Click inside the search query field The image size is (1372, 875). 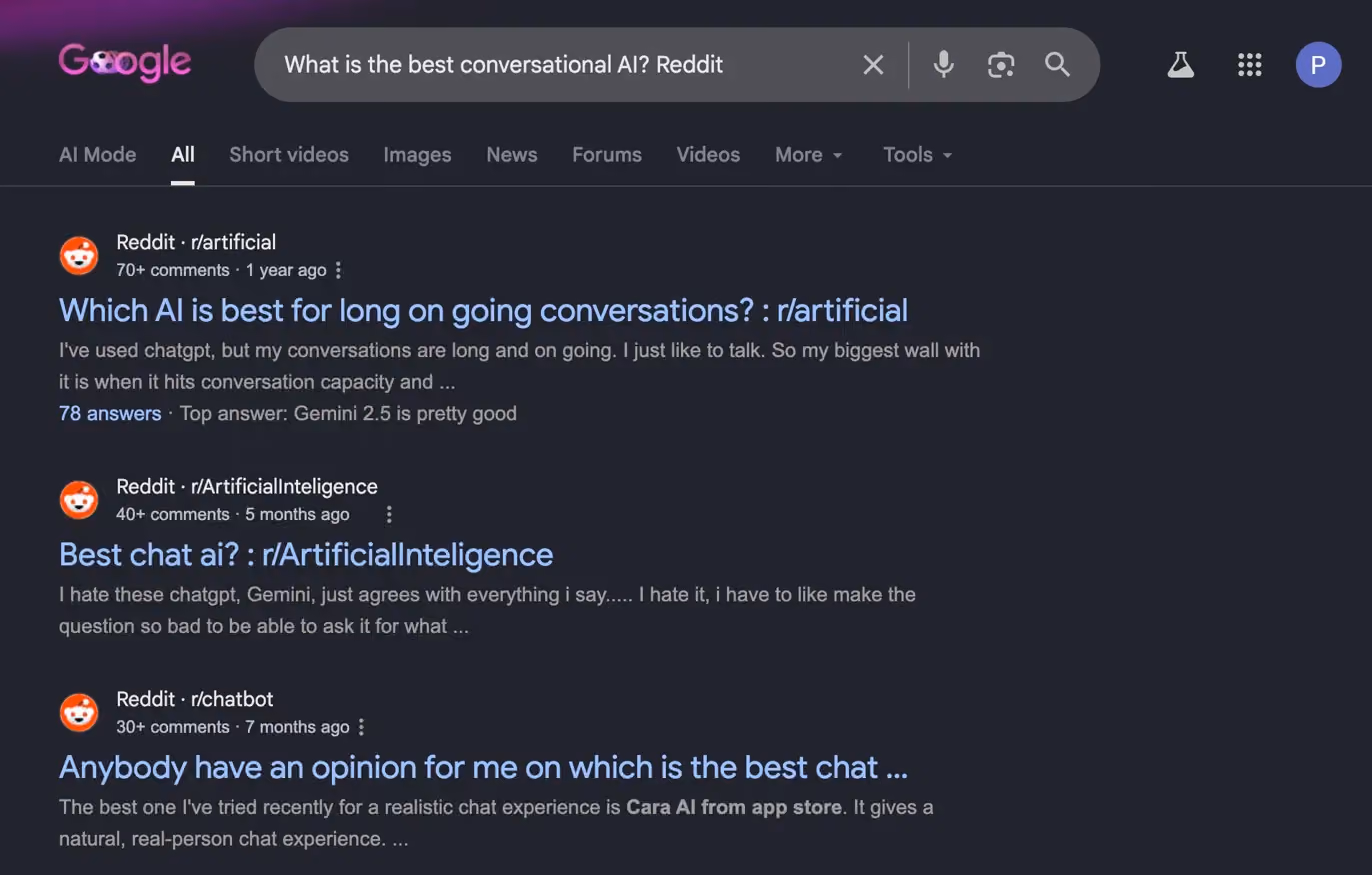[560, 65]
